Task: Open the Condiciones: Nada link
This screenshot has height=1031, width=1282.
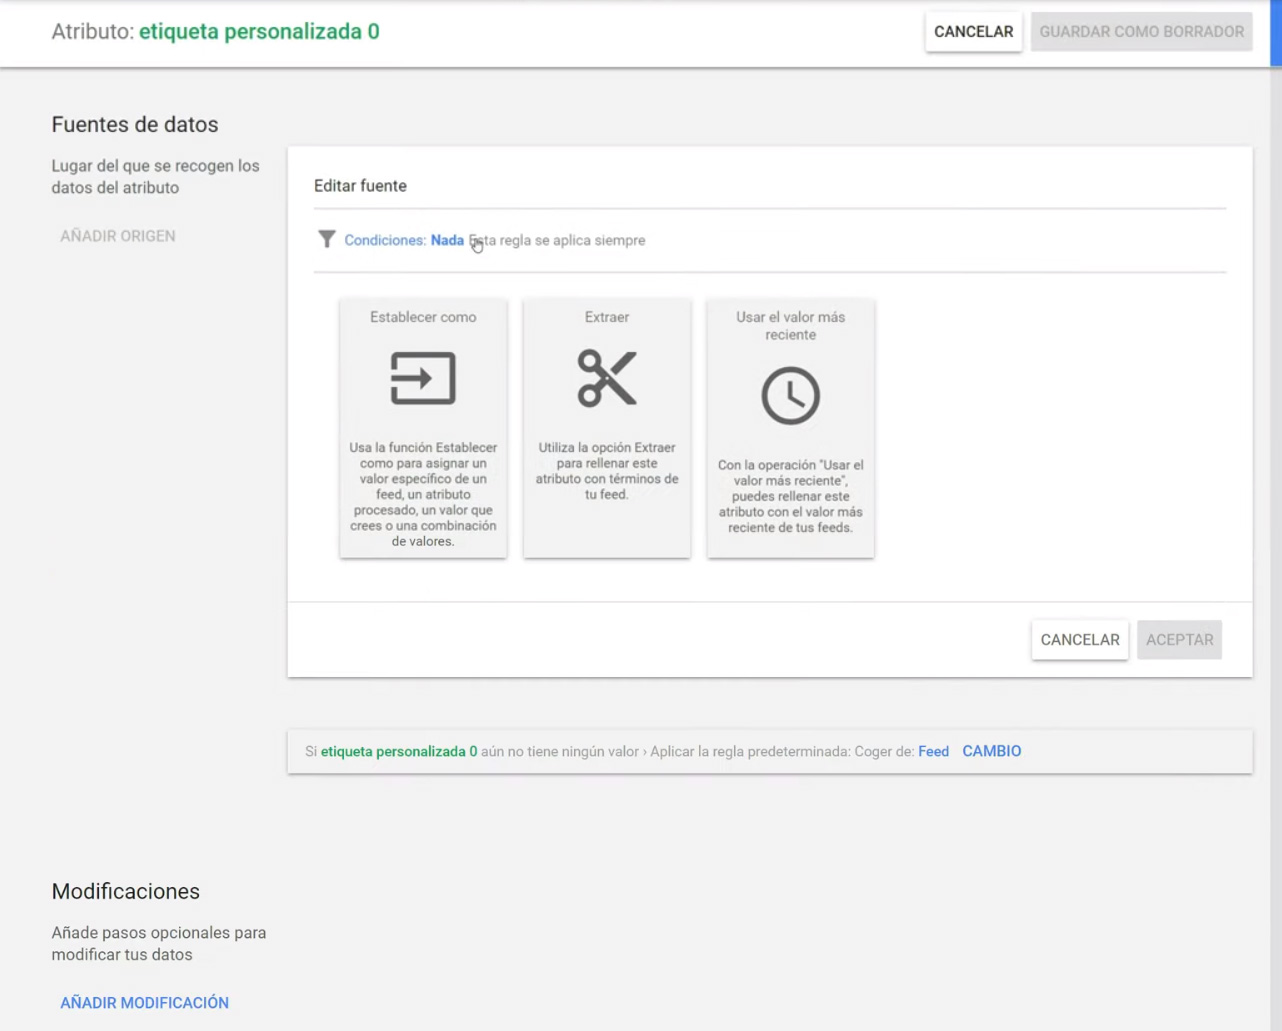Action: click(x=404, y=240)
